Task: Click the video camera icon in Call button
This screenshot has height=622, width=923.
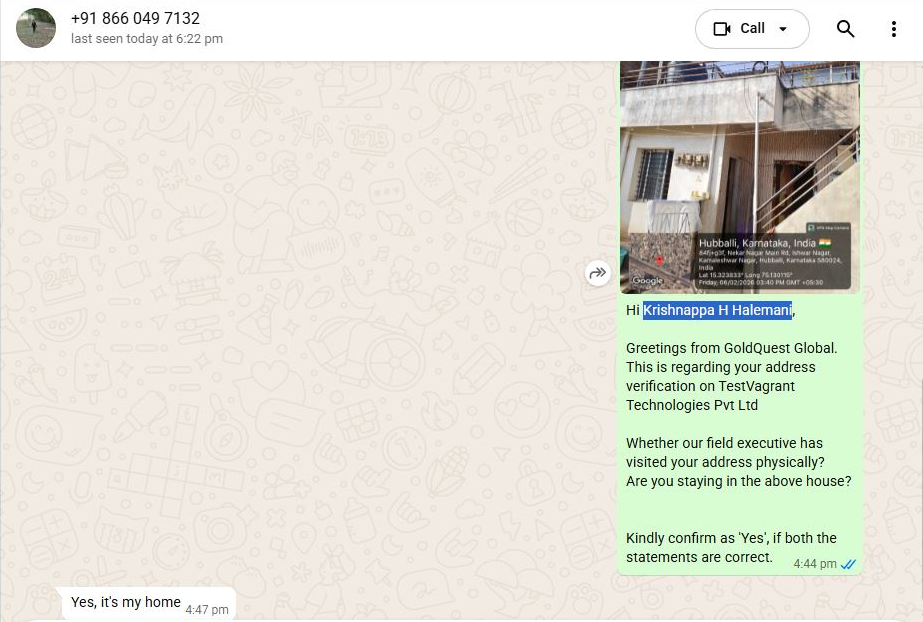Action: tap(722, 29)
